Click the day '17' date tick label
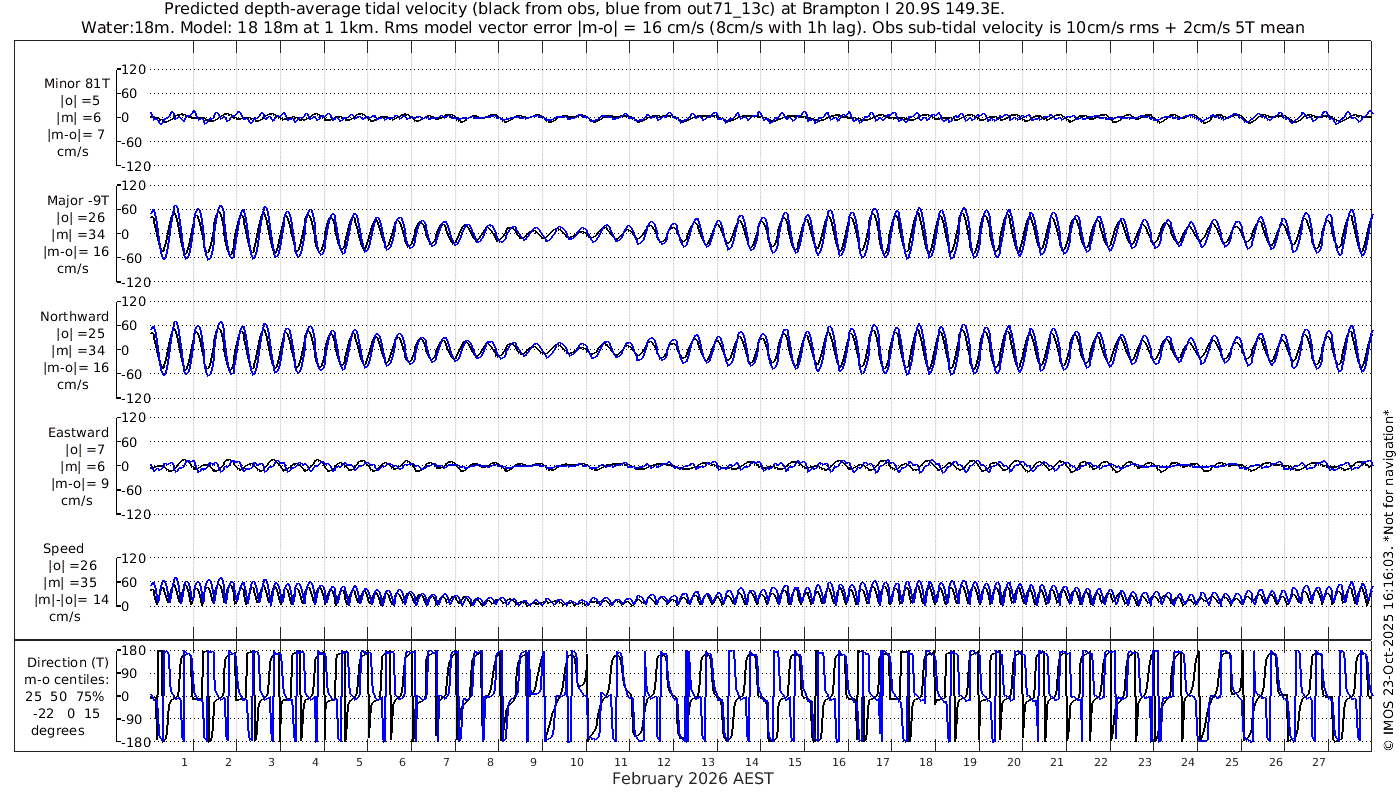Image resolution: width=1400 pixels, height=800 pixels. pos(882,762)
